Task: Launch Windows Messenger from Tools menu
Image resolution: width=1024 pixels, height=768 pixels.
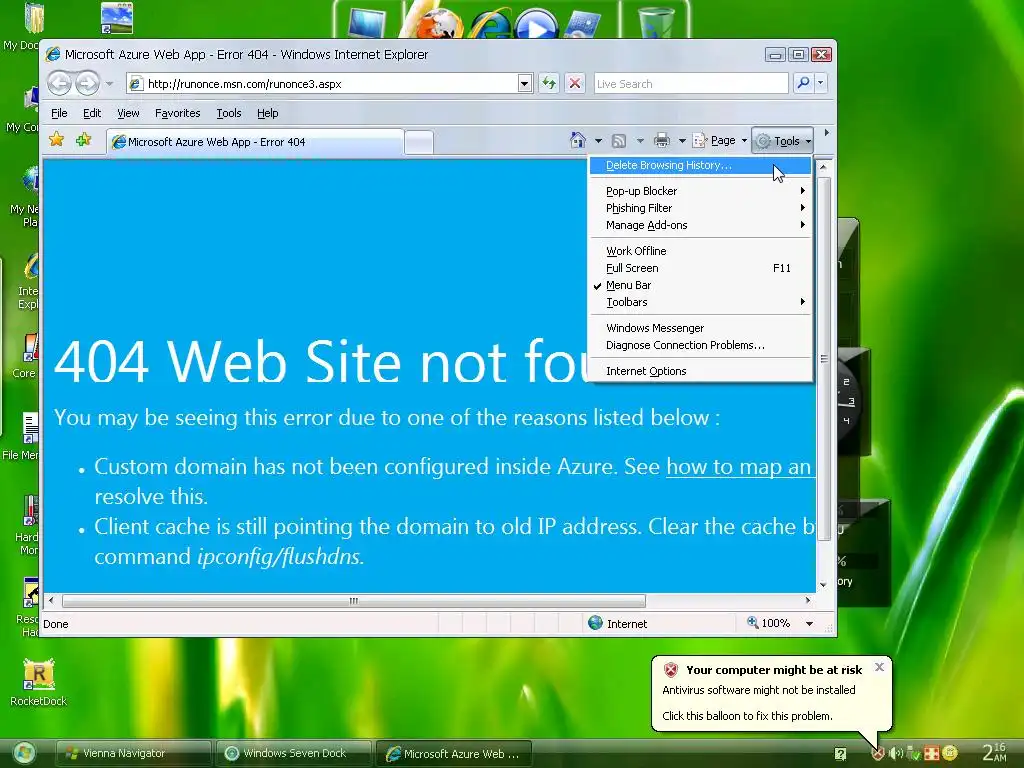Action: pyautogui.click(x=700, y=328)
